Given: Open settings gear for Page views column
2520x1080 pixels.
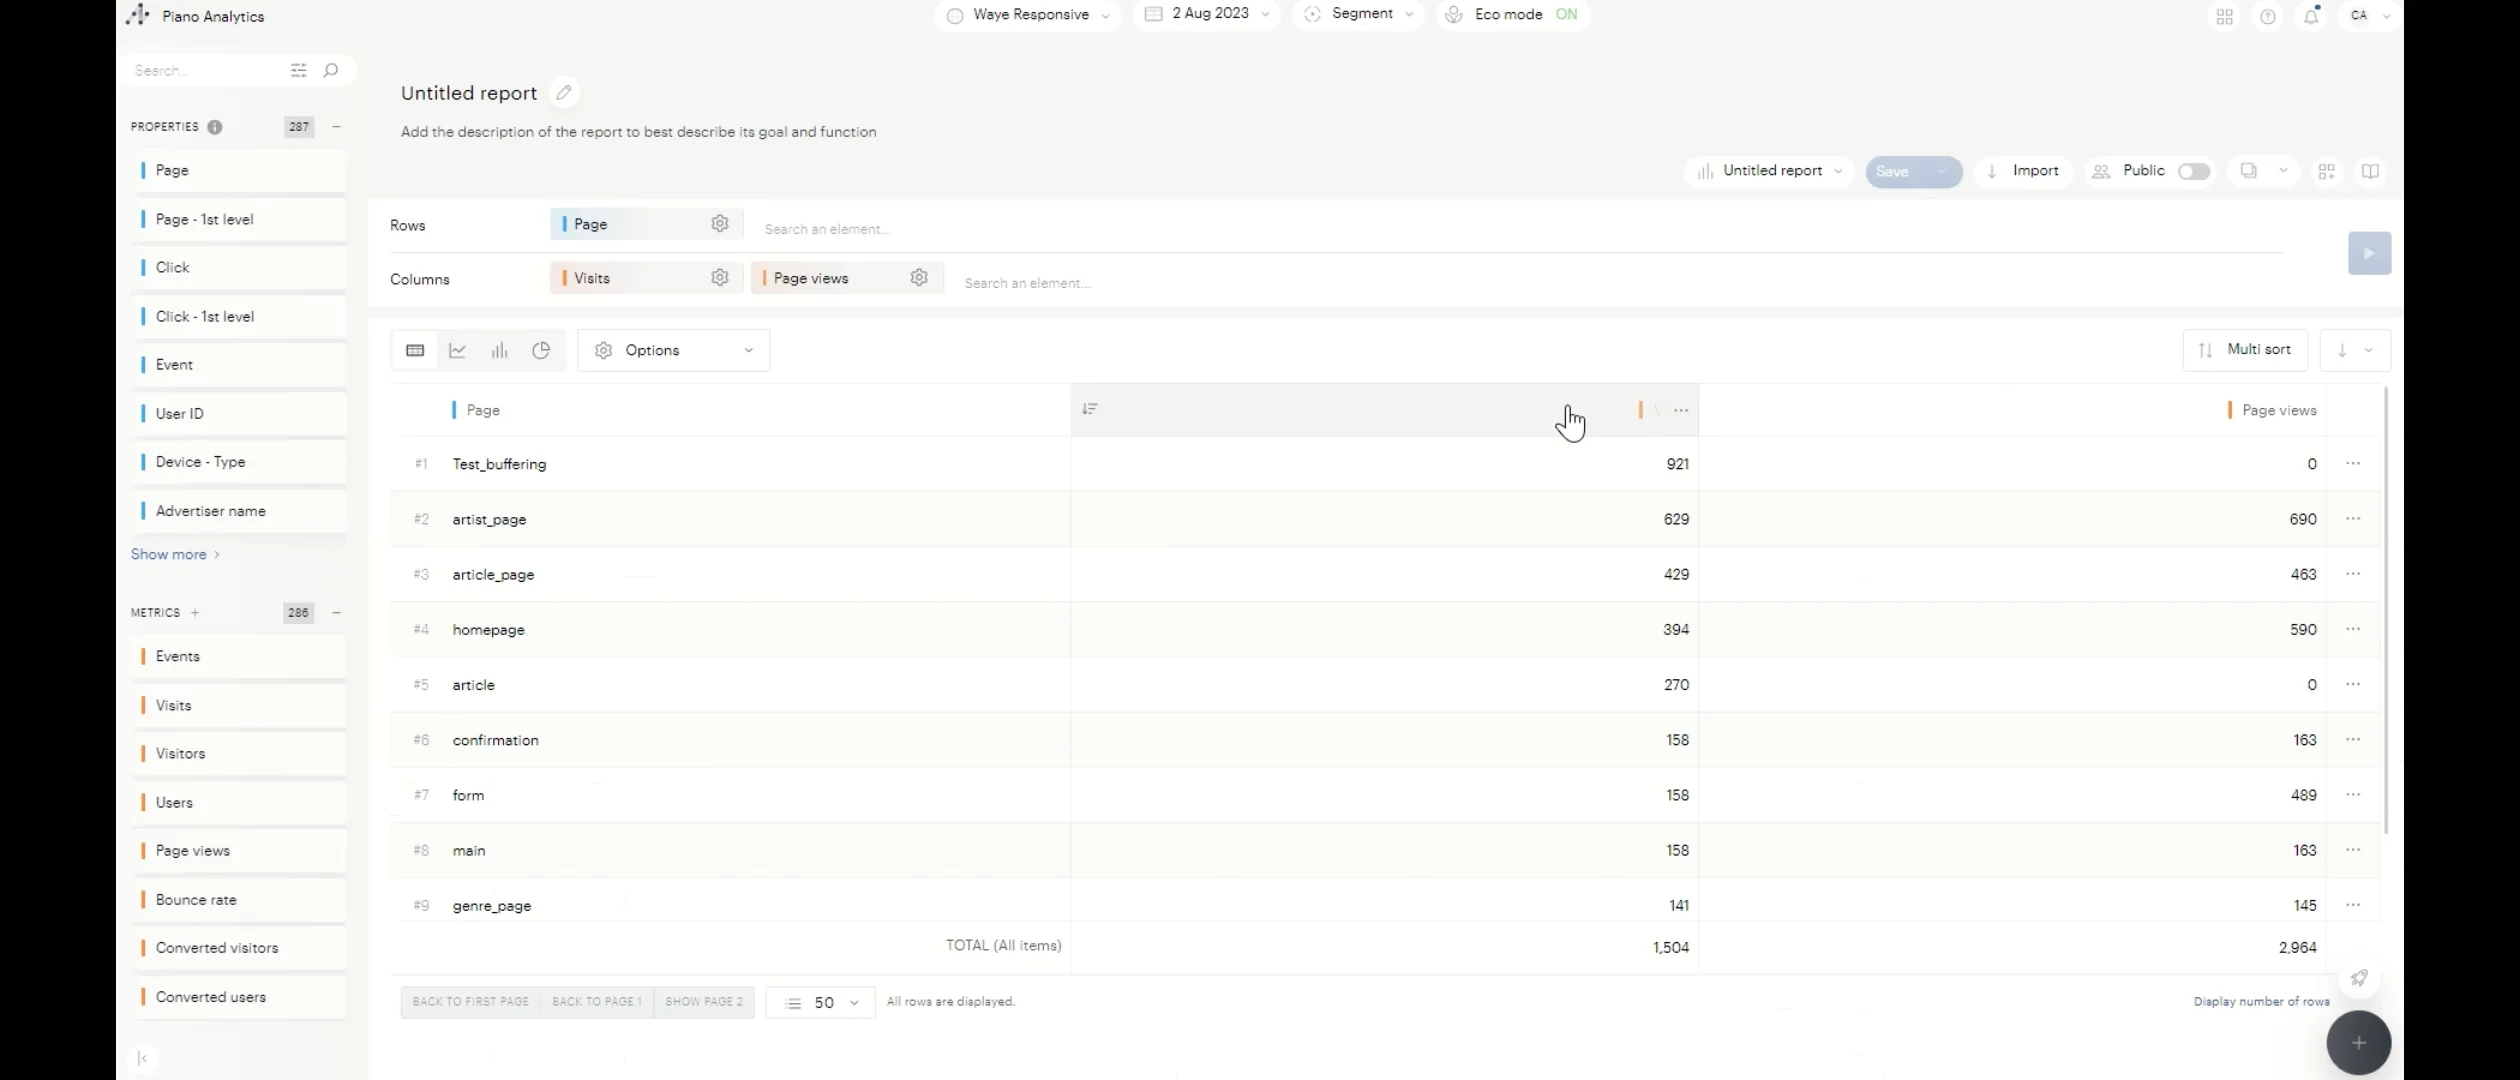Looking at the screenshot, I should (919, 278).
